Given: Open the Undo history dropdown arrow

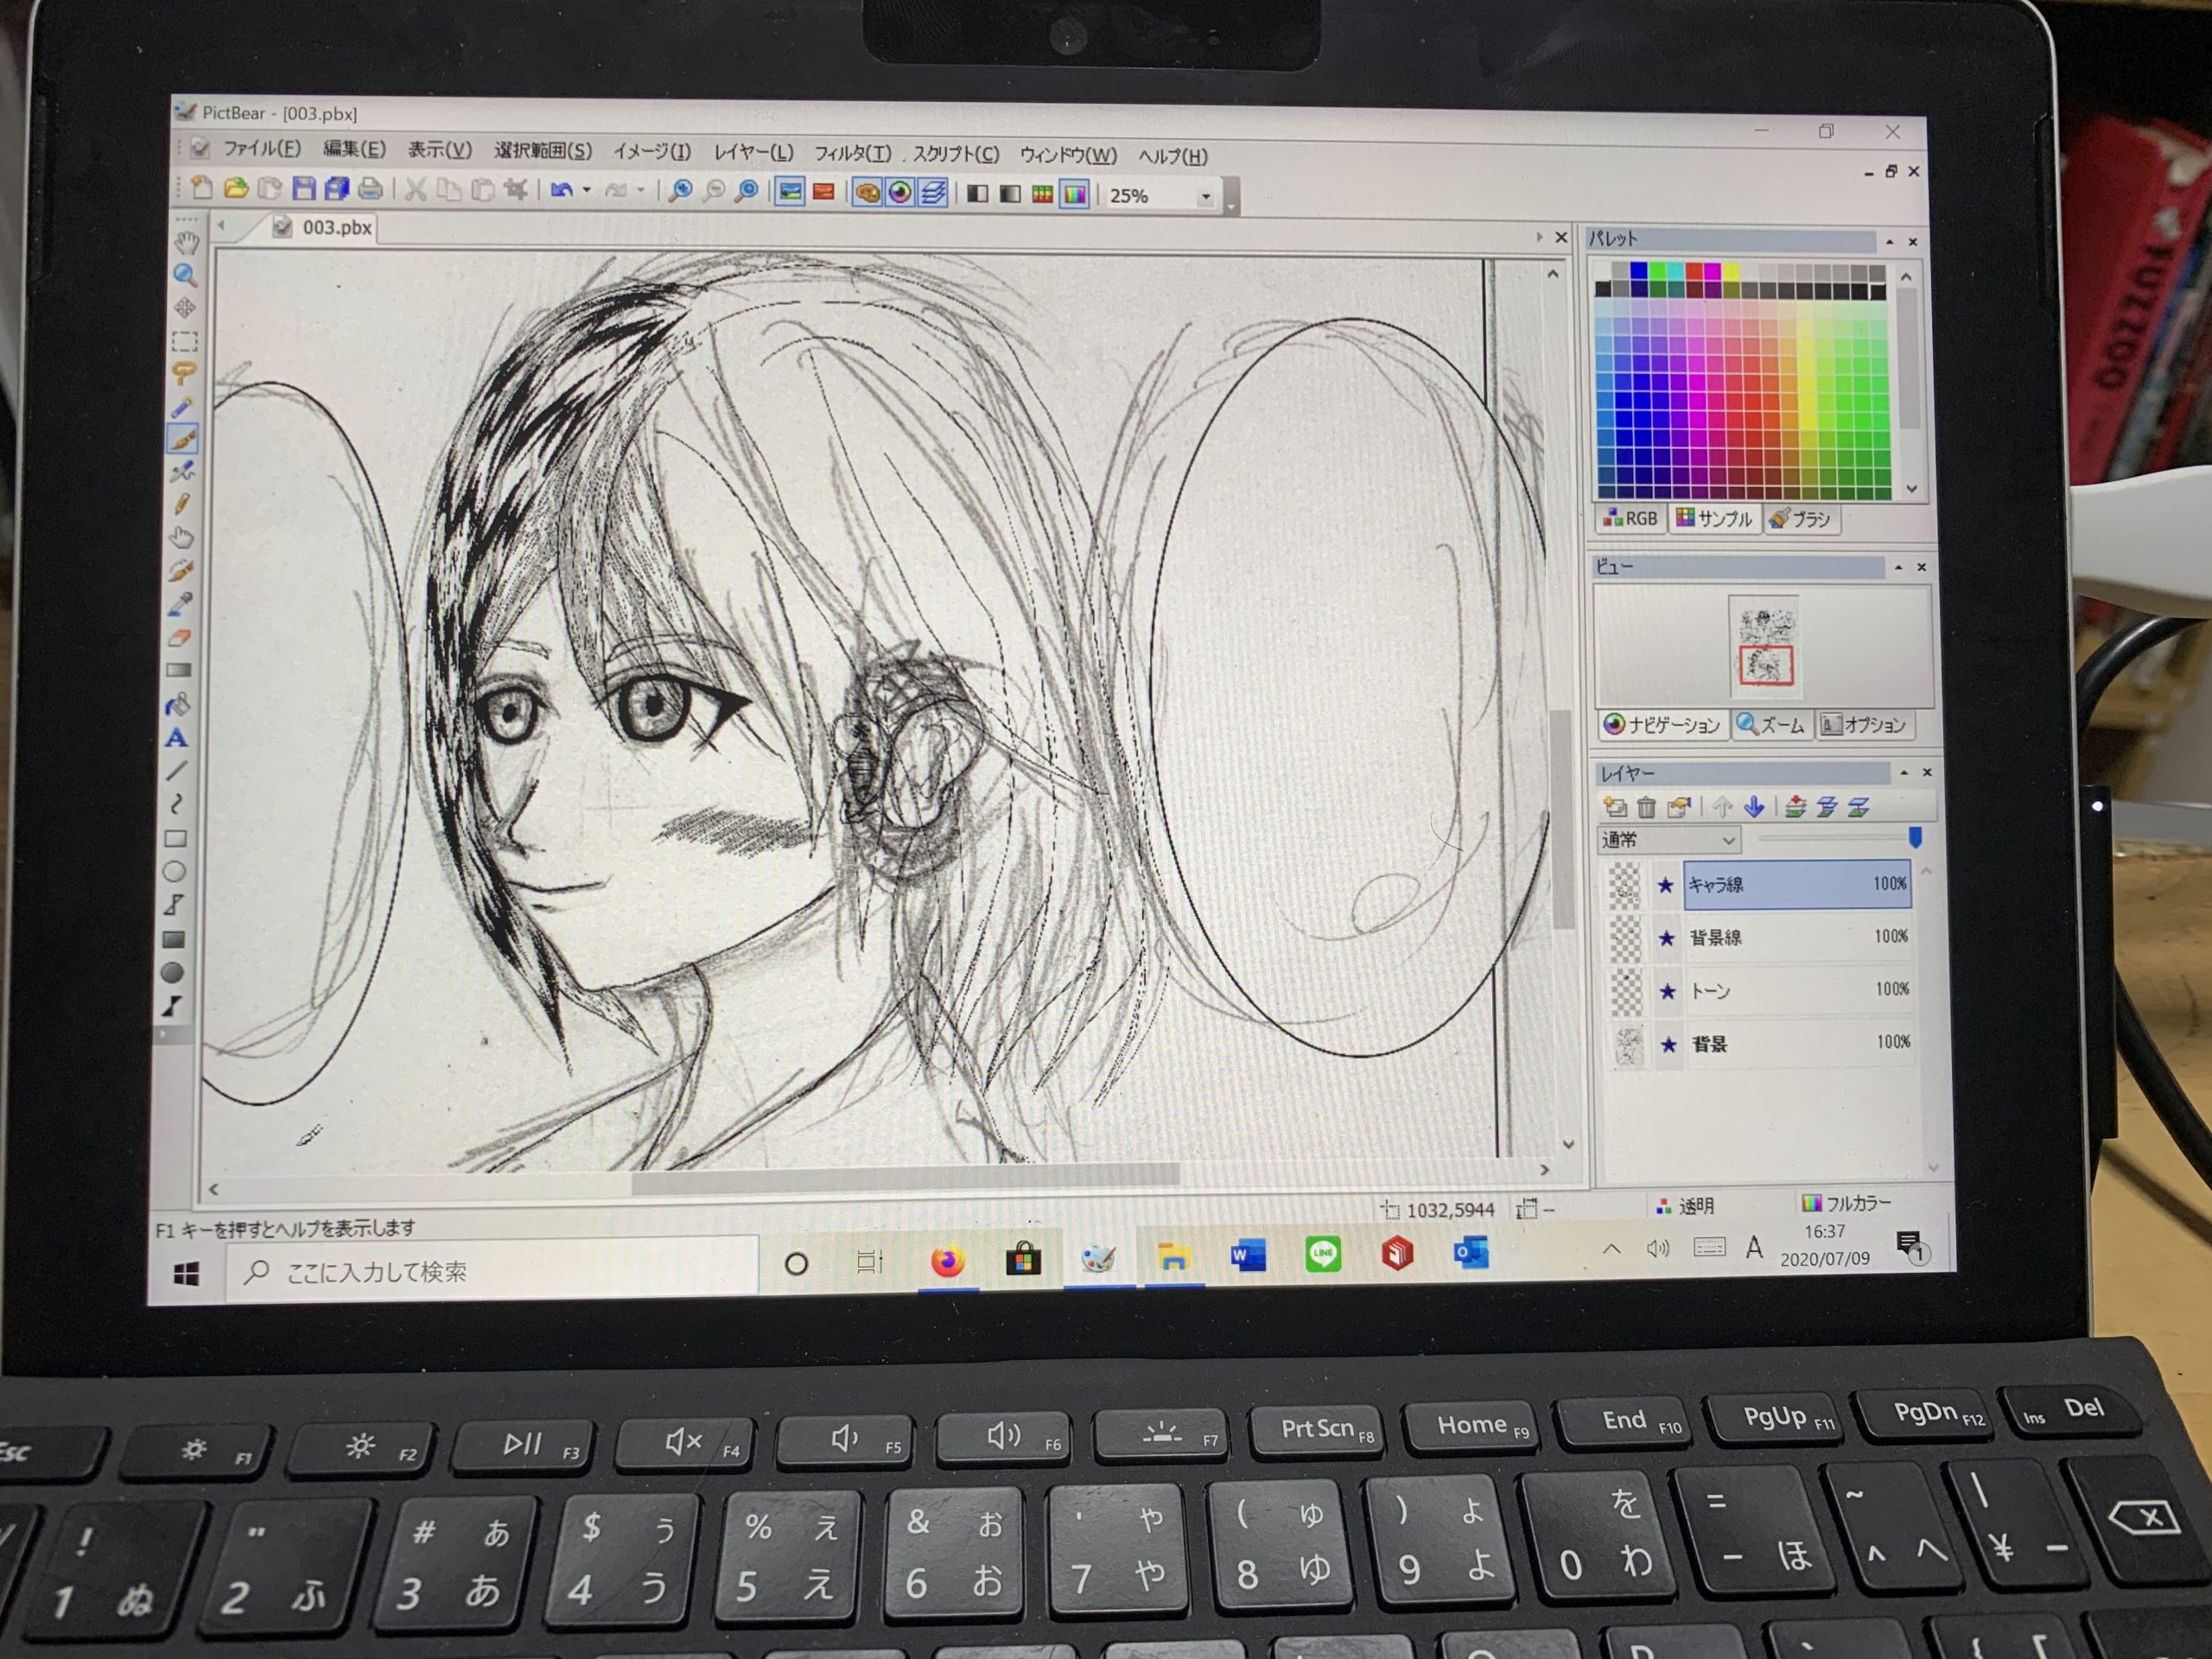Looking at the screenshot, I should pyautogui.click(x=587, y=189).
